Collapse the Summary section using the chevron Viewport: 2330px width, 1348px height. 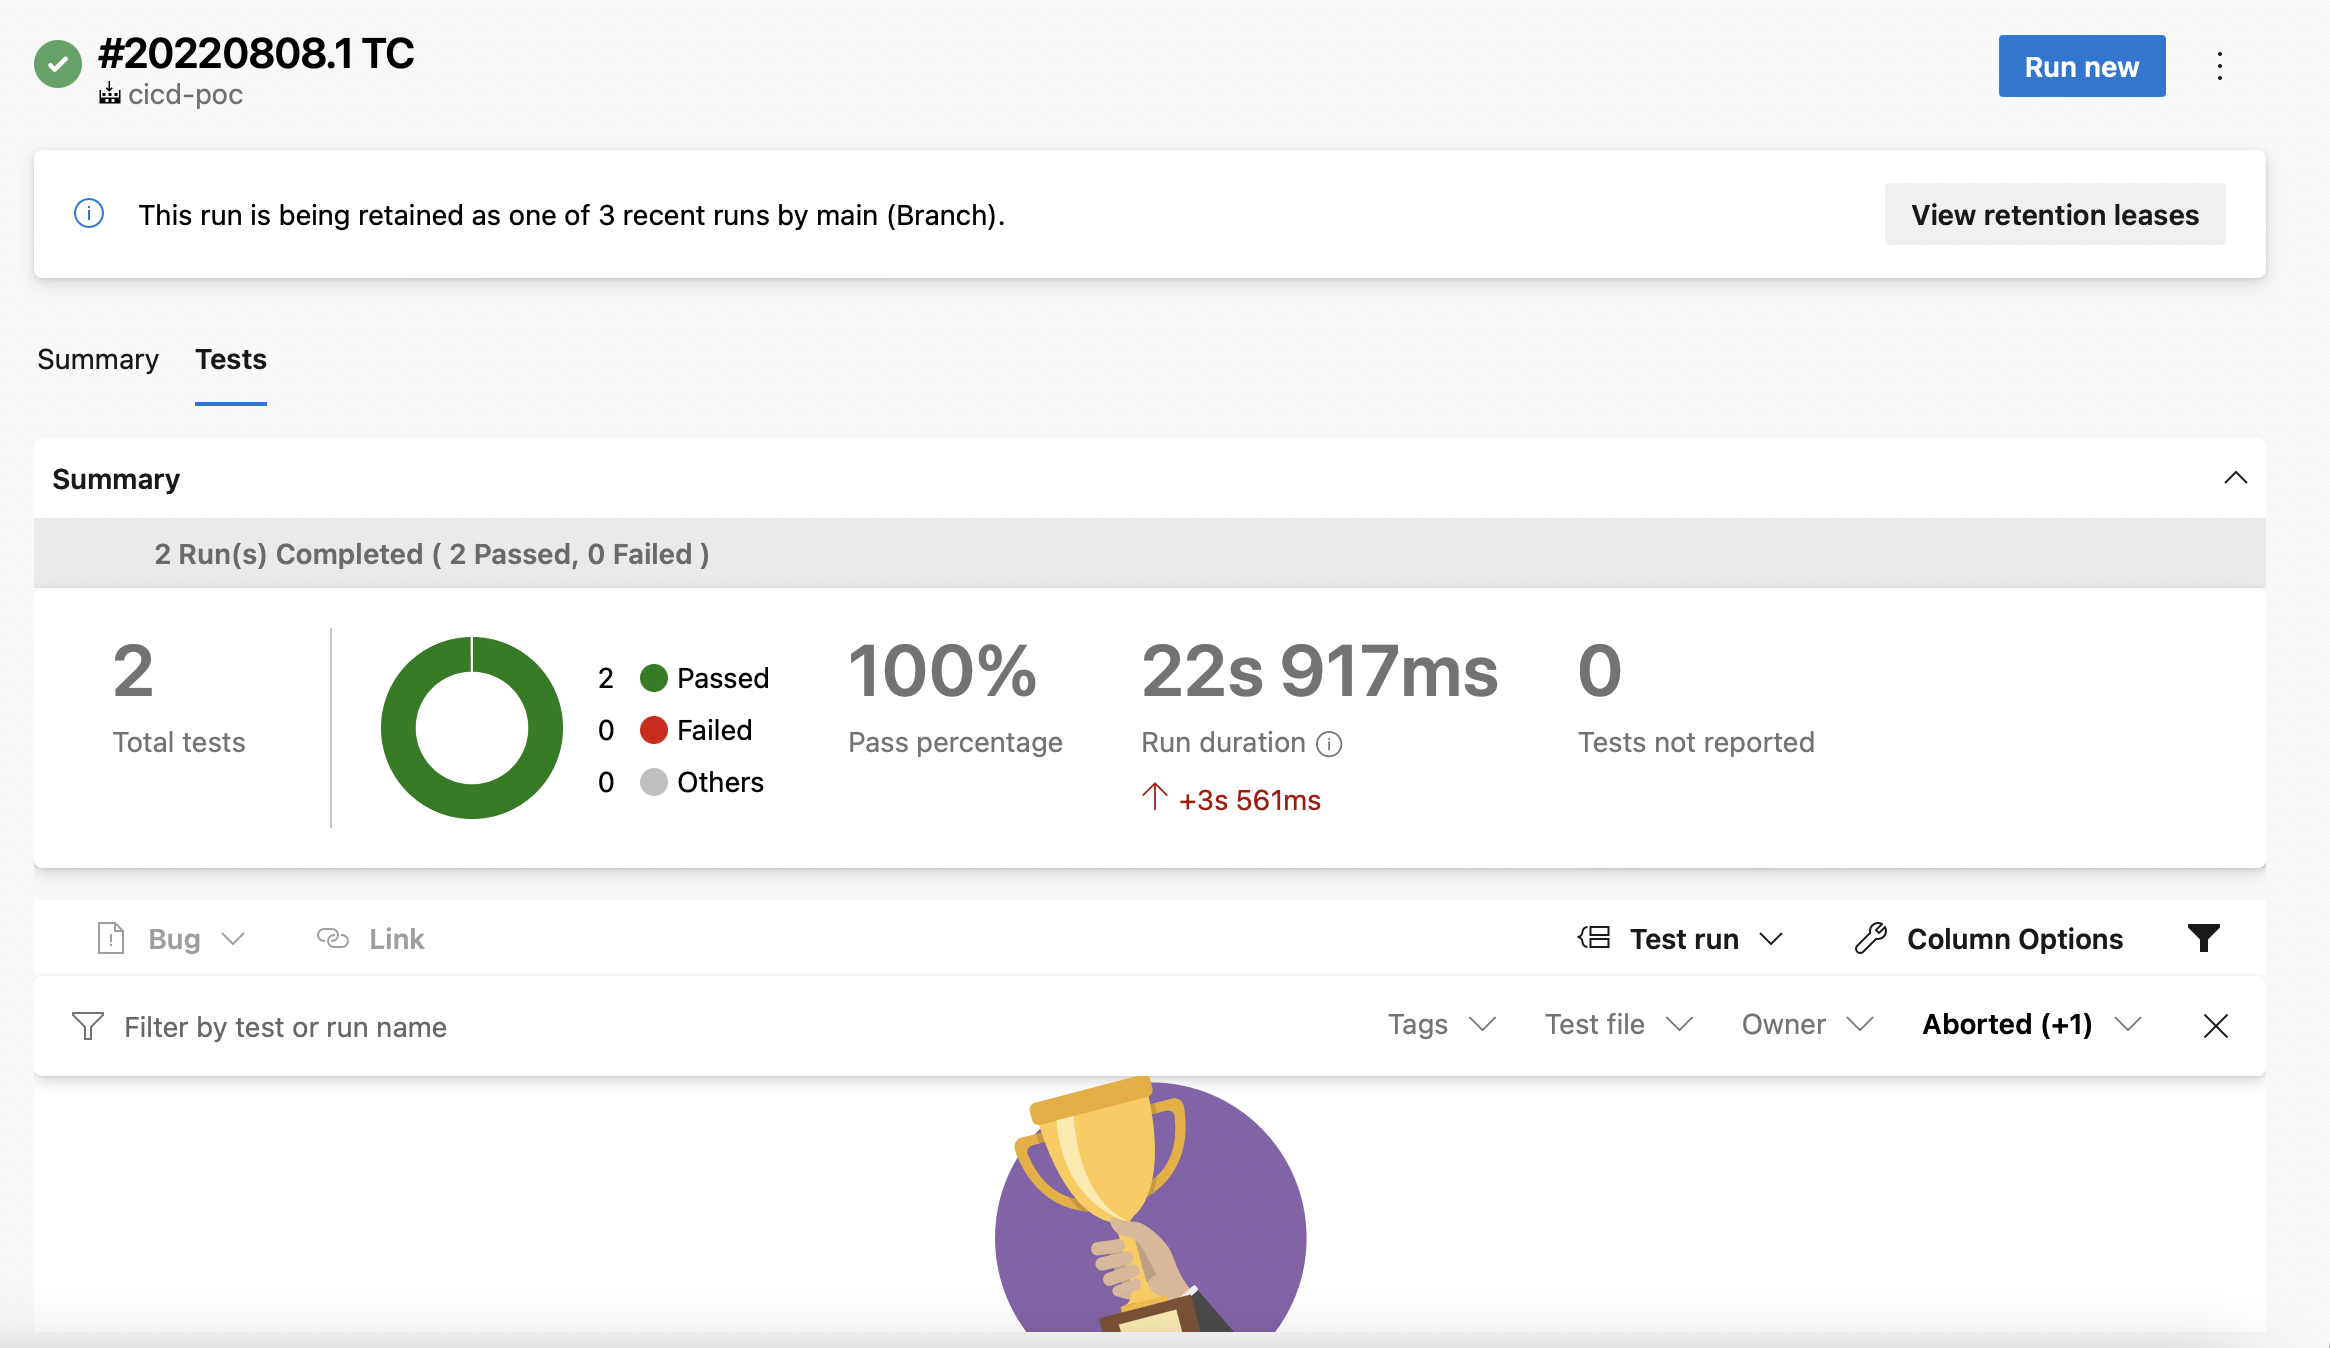pos(2236,478)
